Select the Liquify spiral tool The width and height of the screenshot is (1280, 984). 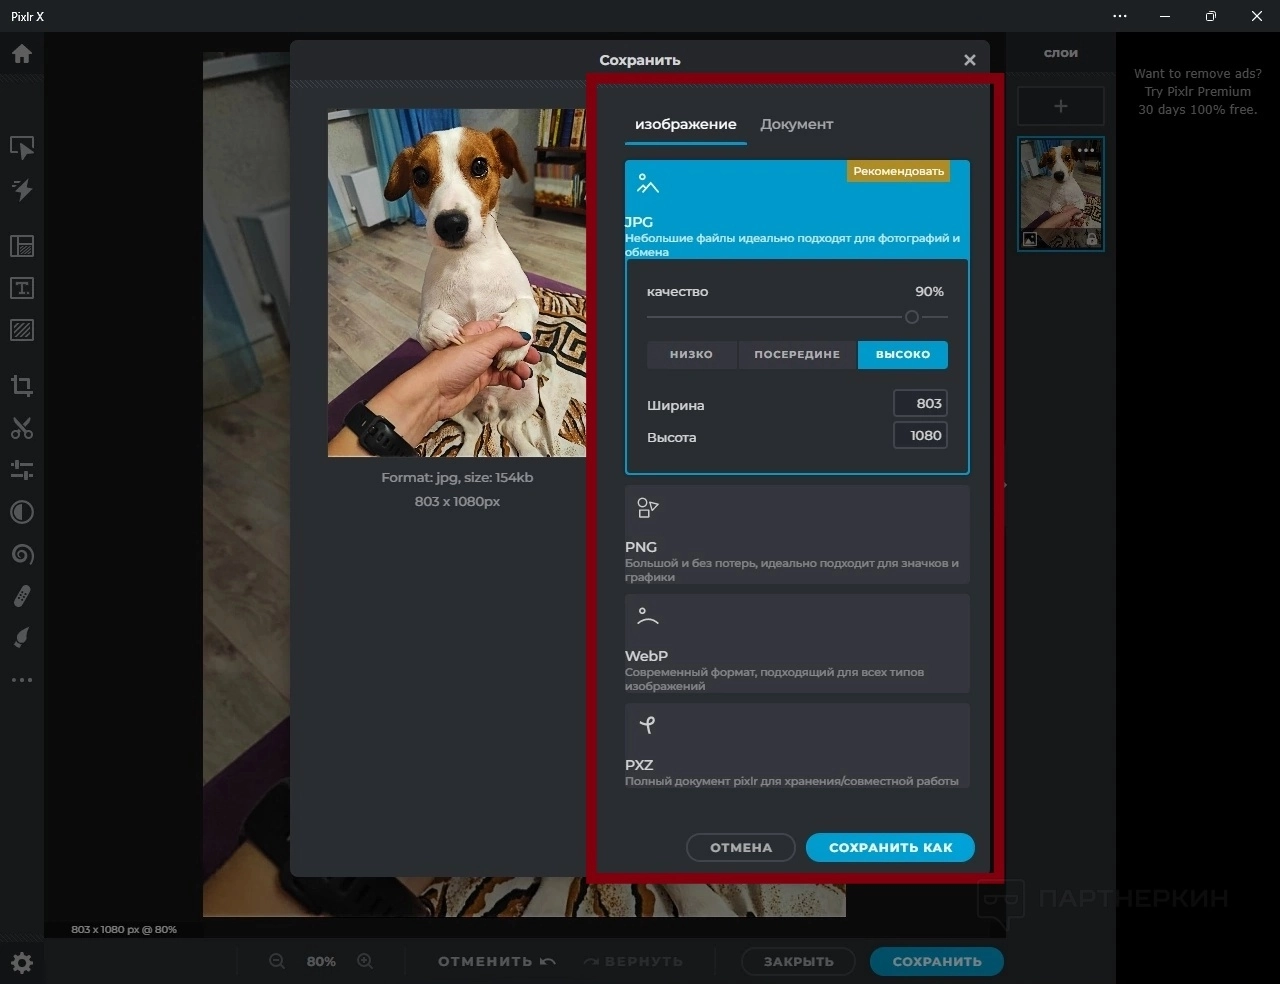[x=22, y=554]
